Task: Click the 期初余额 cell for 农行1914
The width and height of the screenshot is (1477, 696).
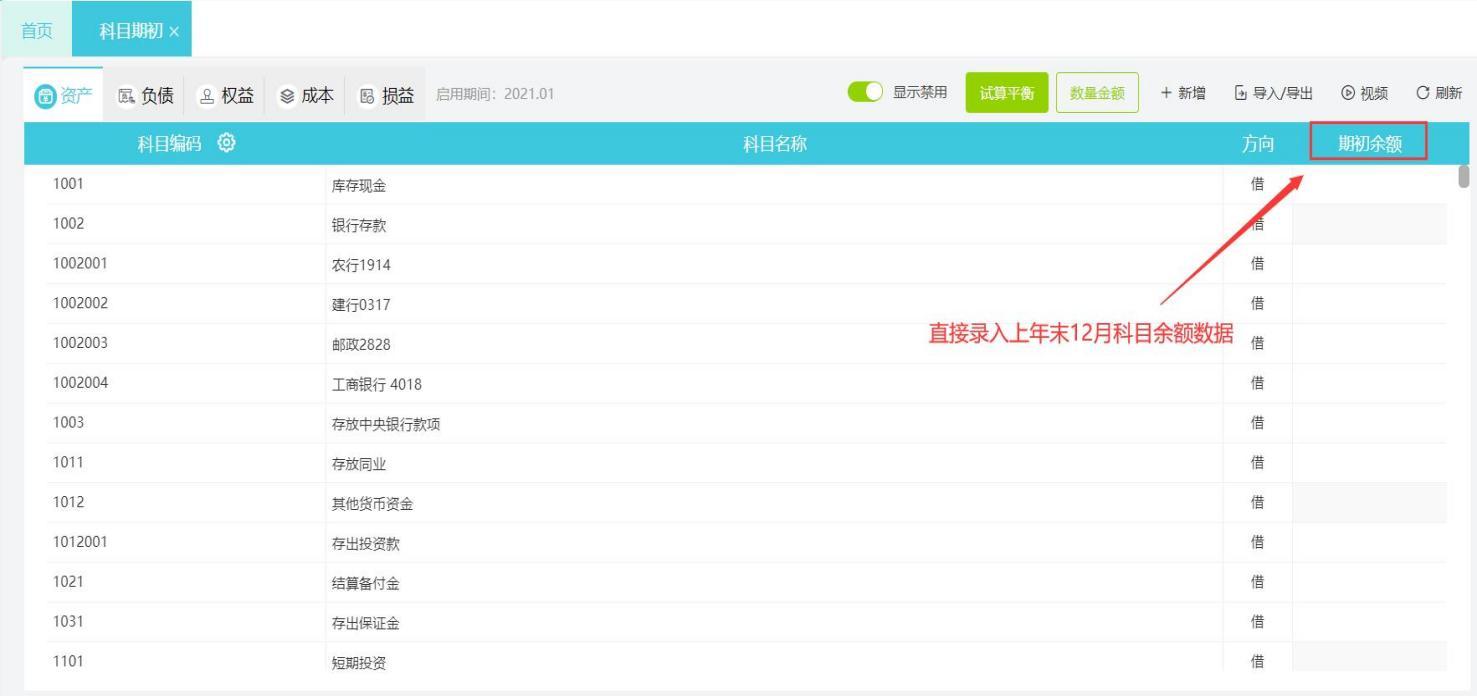Action: click(x=1369, y=265)
